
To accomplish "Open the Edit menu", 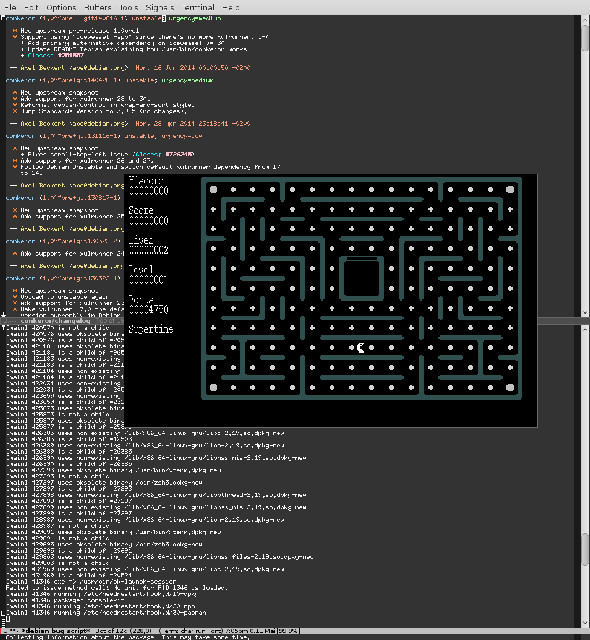I will [31, 7].
